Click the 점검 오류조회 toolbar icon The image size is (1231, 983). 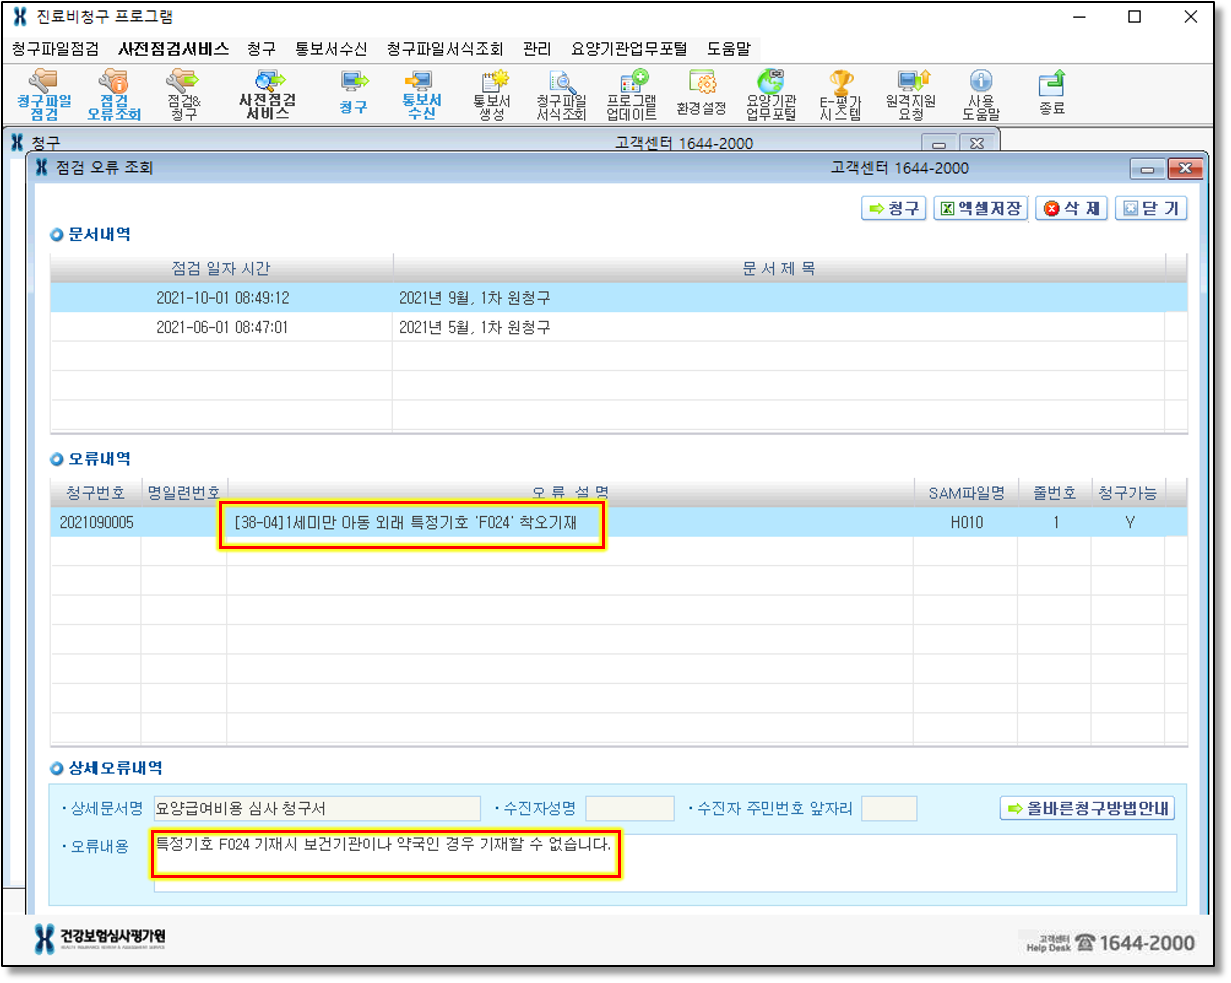[x=114, y=94]
